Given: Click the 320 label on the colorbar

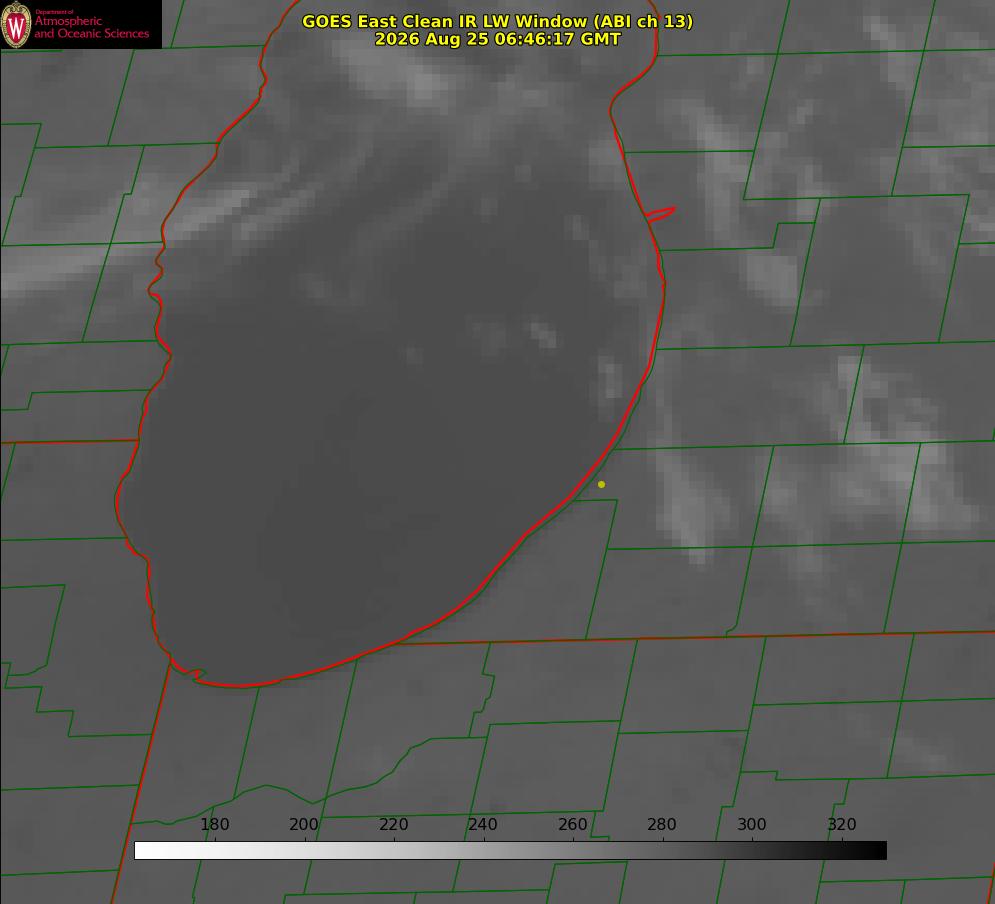Looking at the screenshot, I should (841, 824).
